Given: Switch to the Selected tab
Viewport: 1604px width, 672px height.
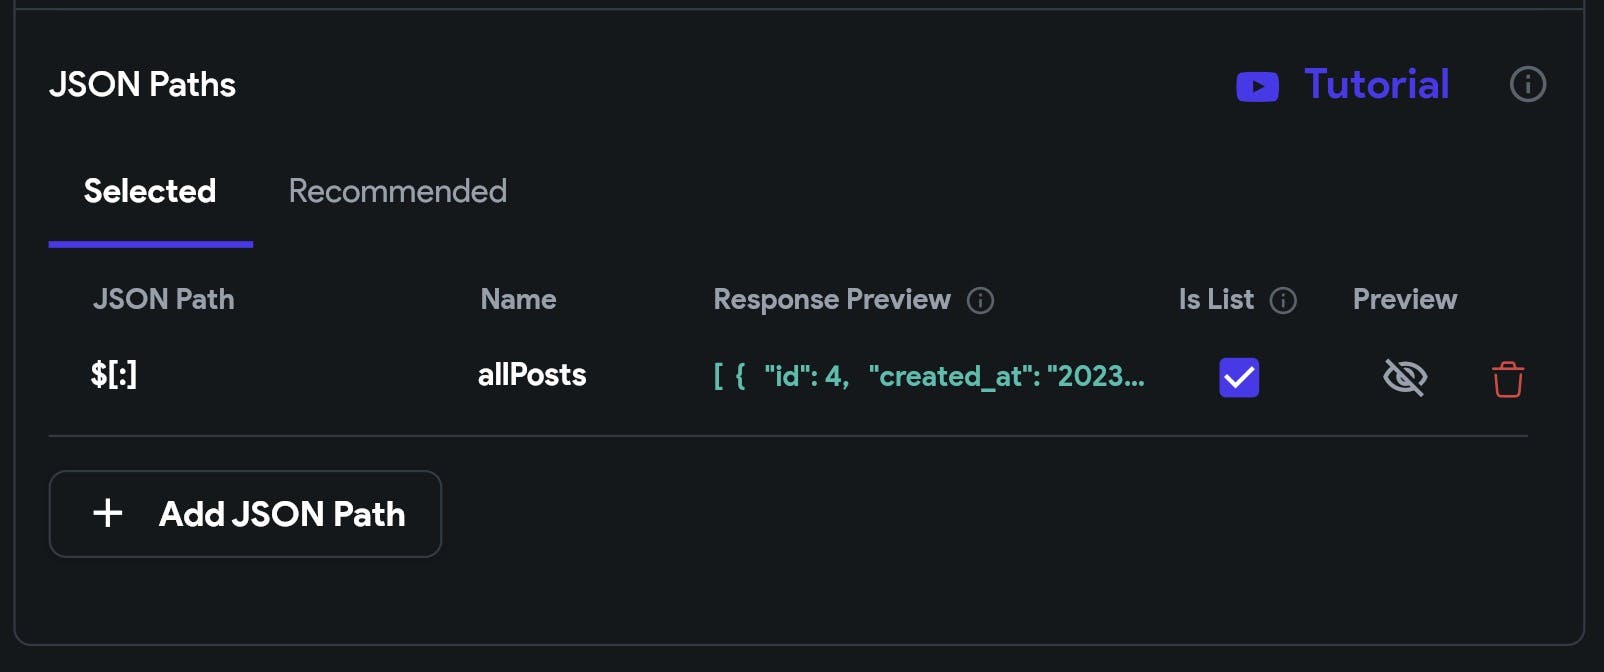Looking at the screenshot, I should tap(150, 191).
